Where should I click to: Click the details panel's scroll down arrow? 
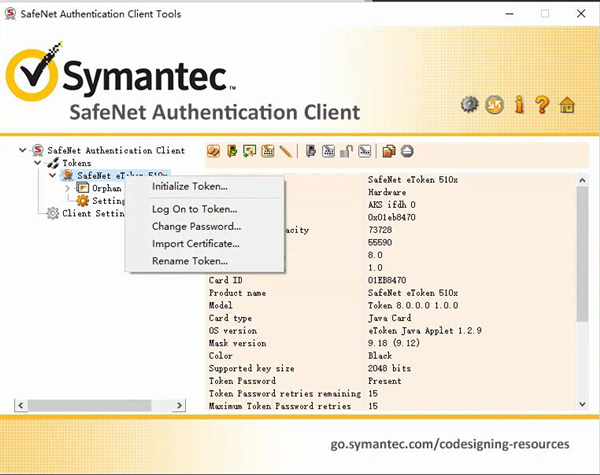[x=582, y=404]
